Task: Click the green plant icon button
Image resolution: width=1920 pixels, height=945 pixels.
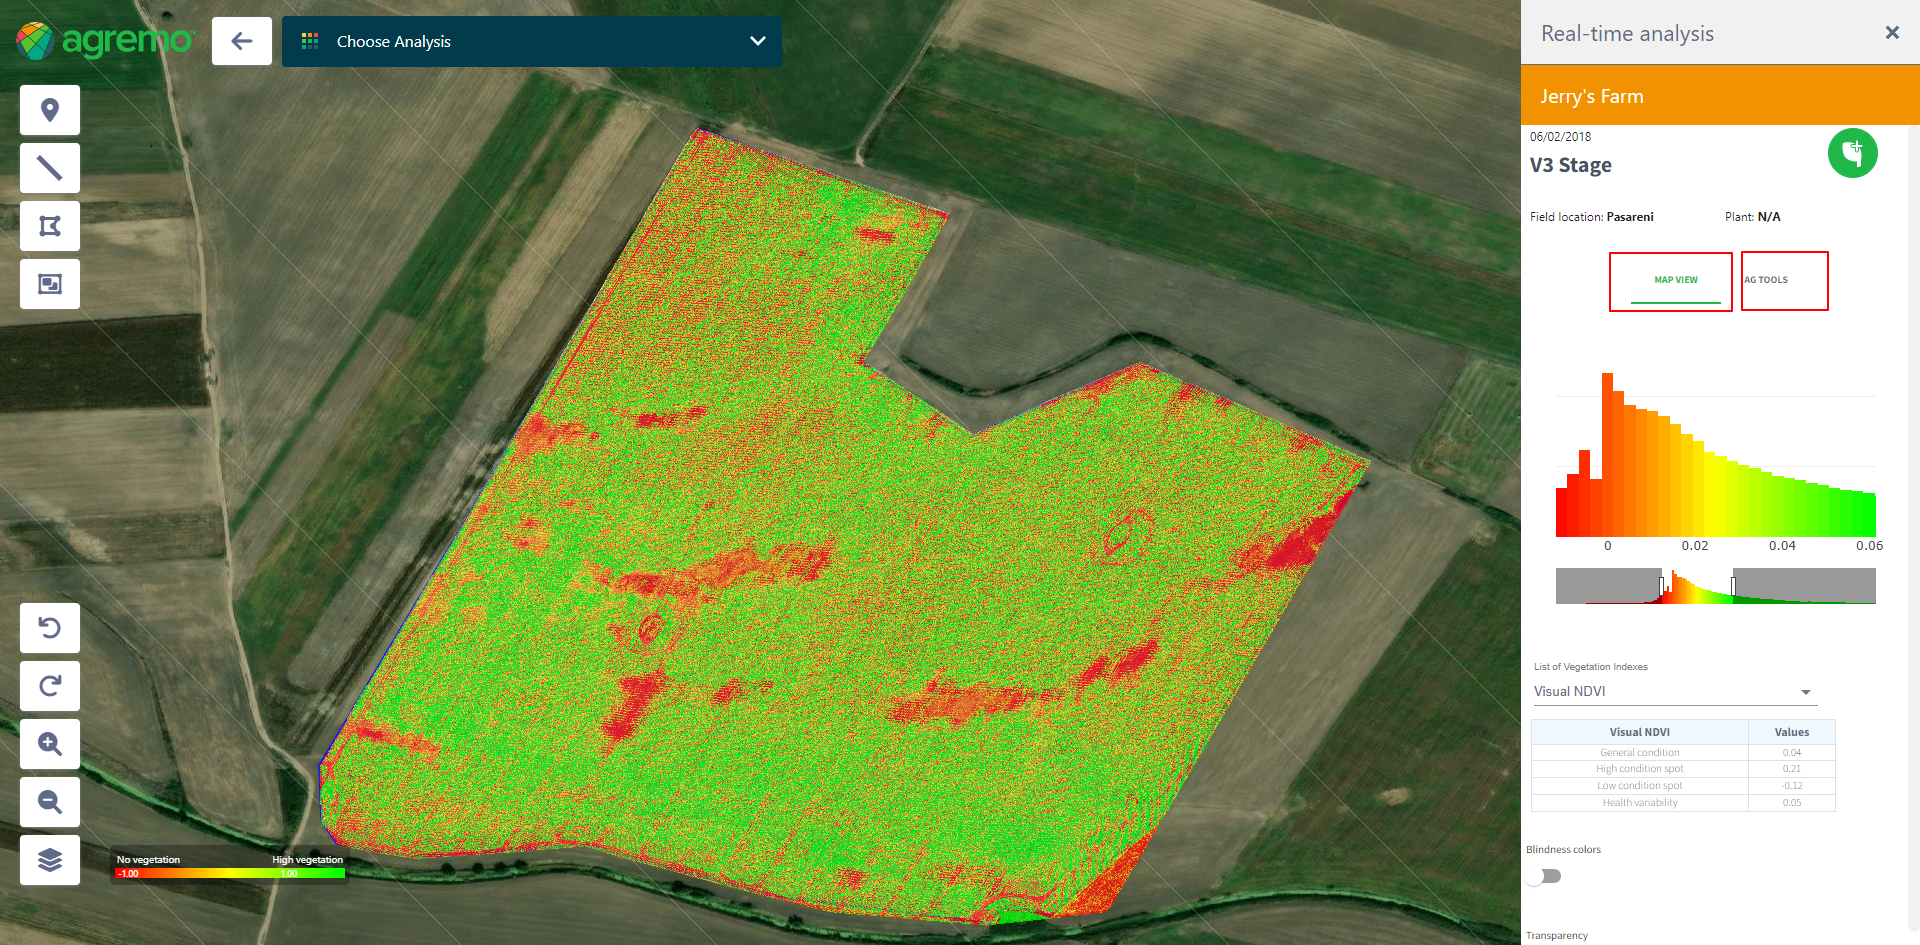Action: [x=1852, y=153]
